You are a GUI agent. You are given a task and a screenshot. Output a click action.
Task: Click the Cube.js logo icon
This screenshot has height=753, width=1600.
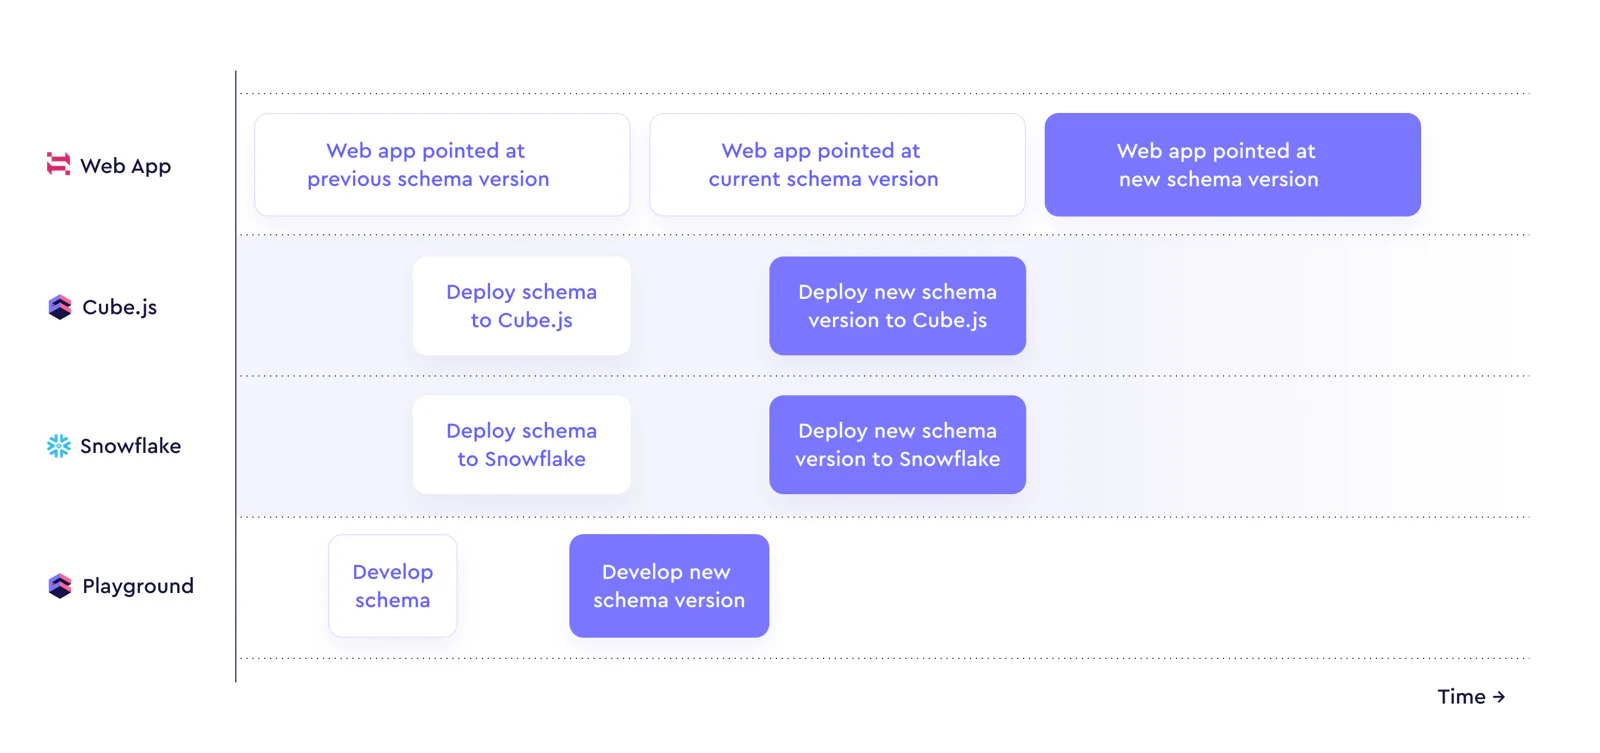[60, 307]
